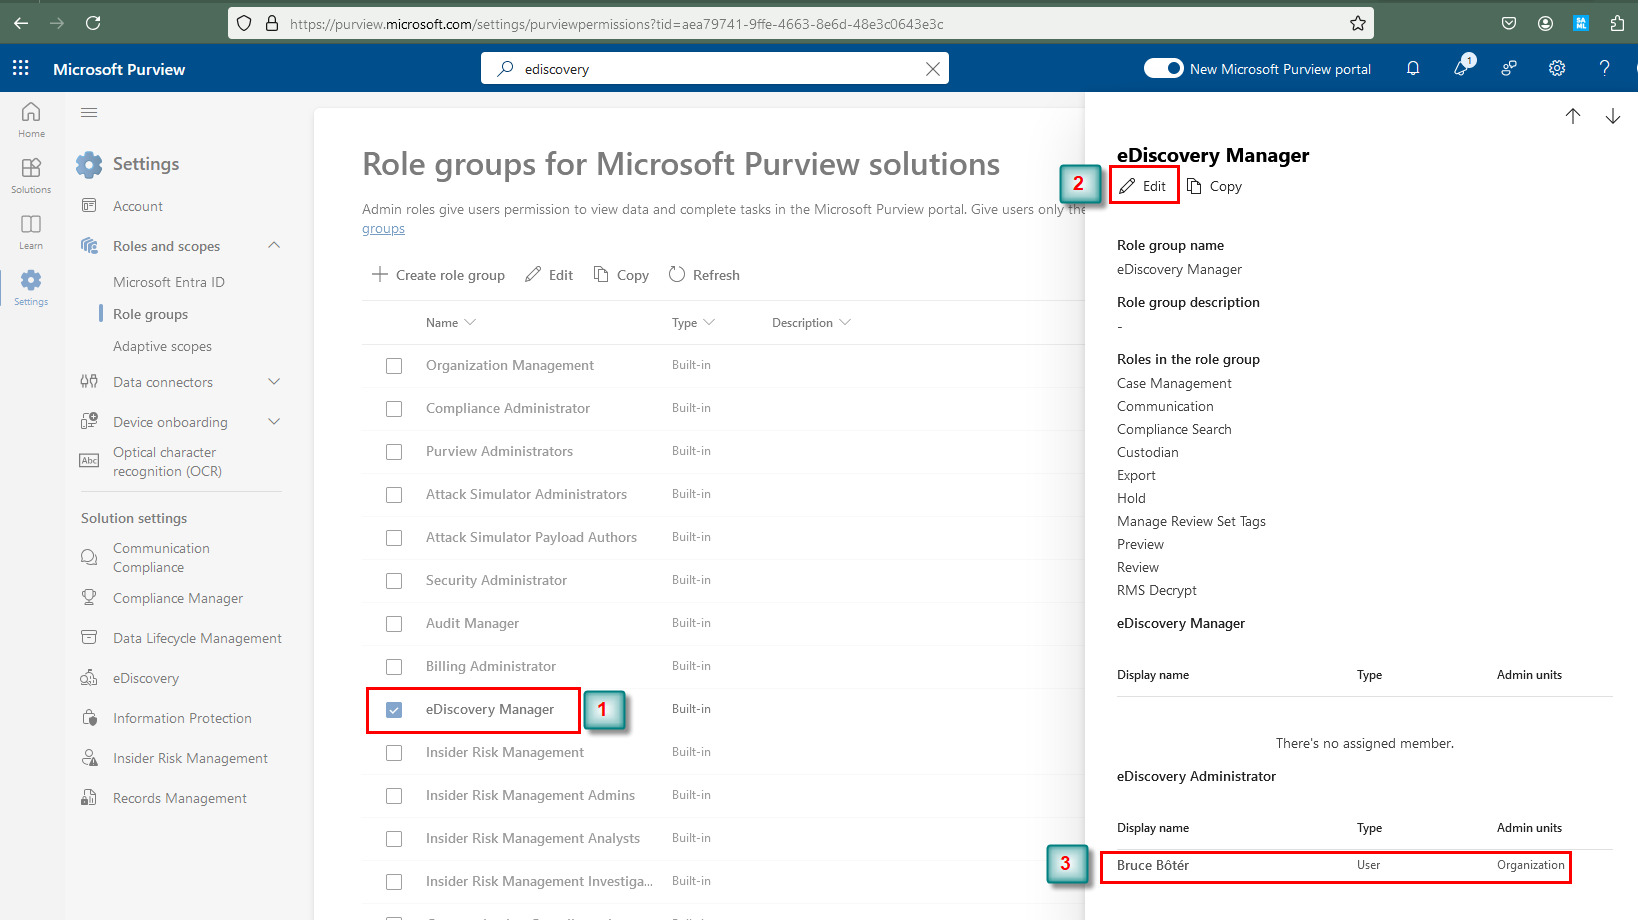
Task: Open Compliance Manager settings
Action: [x=178, y=598]
